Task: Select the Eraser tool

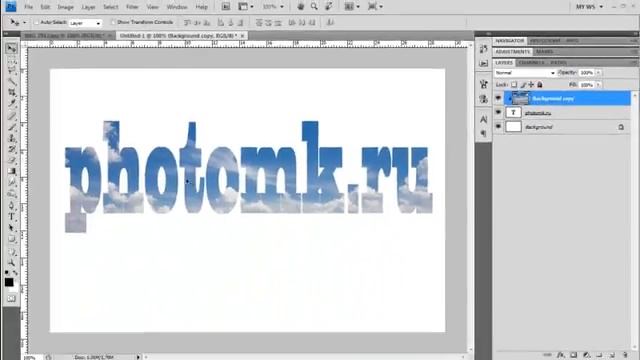Action: [11, 160]
